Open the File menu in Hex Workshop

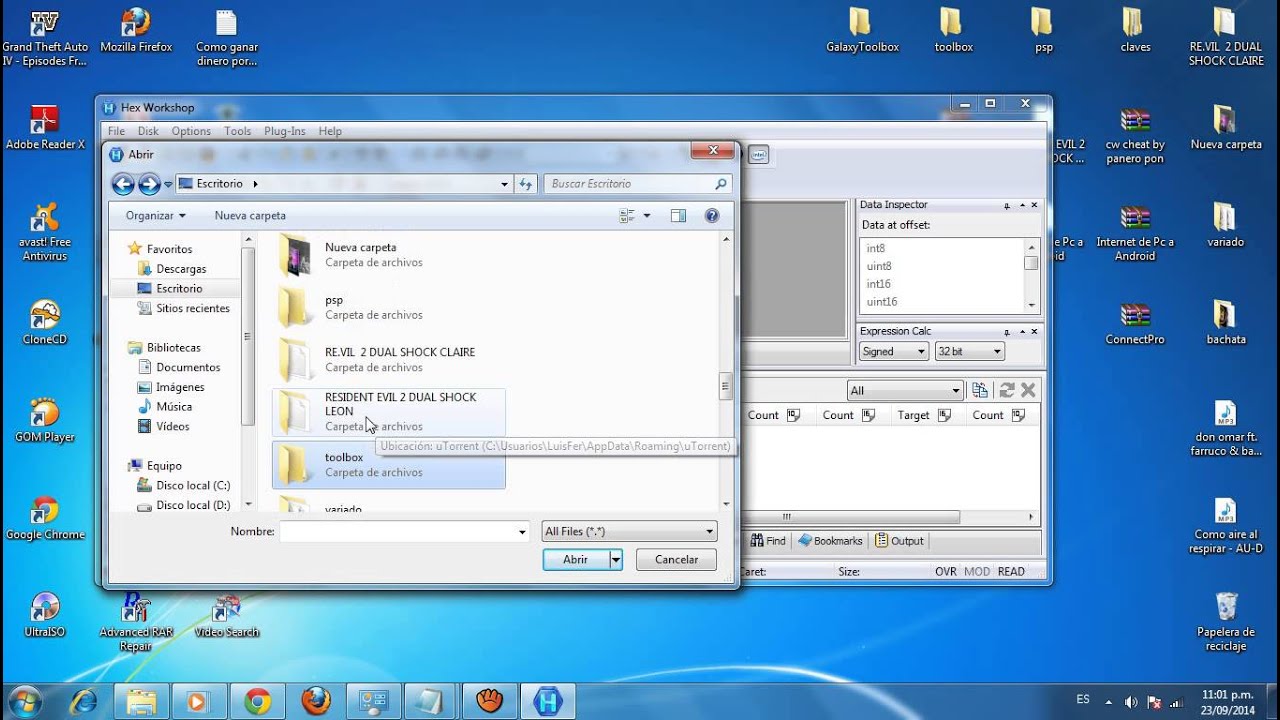coord(116,131)
